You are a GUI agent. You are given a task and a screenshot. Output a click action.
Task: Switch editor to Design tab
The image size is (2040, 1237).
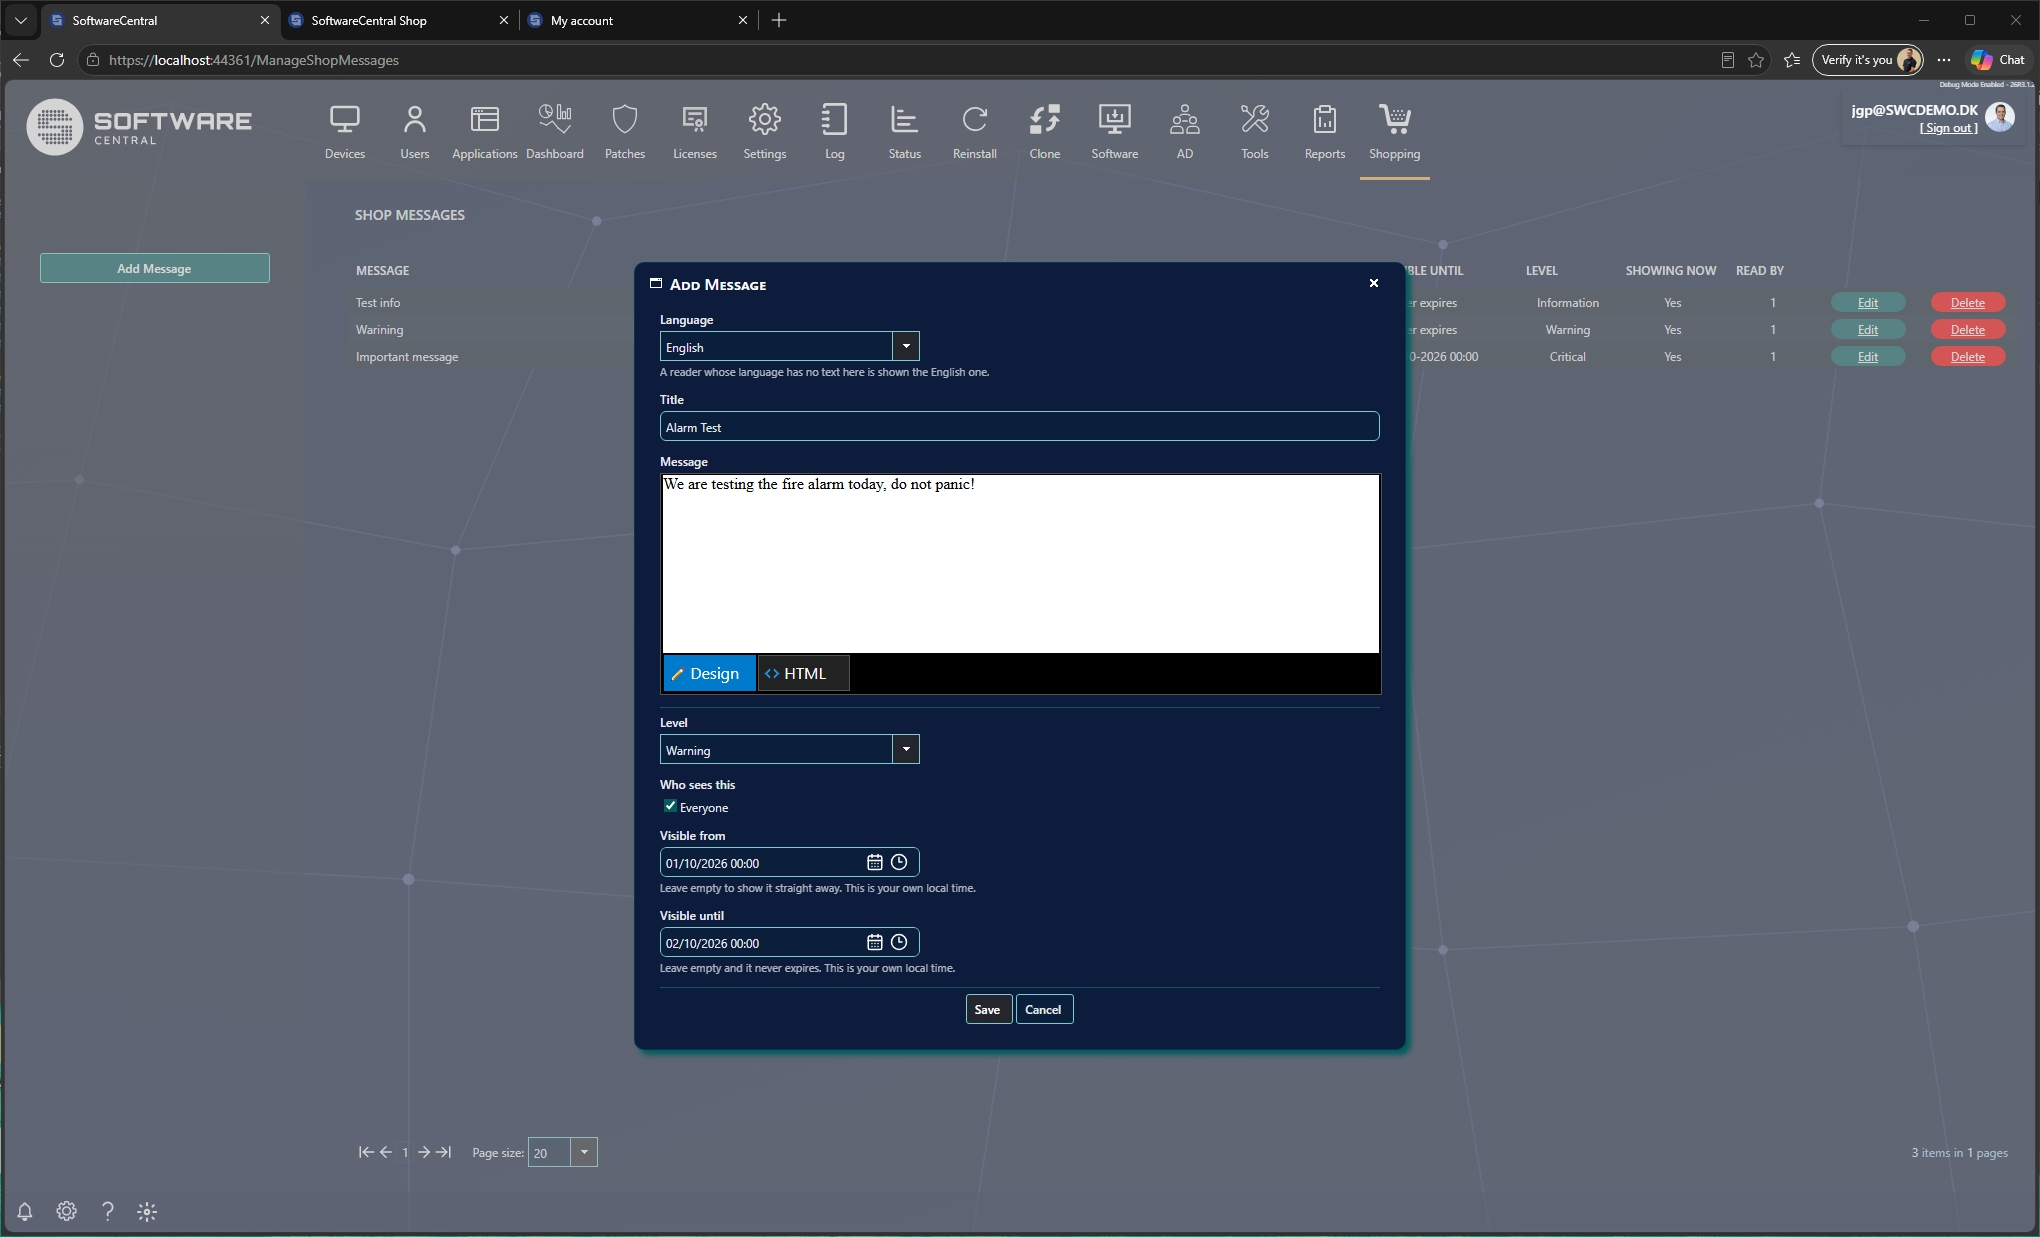coord(709,673)
